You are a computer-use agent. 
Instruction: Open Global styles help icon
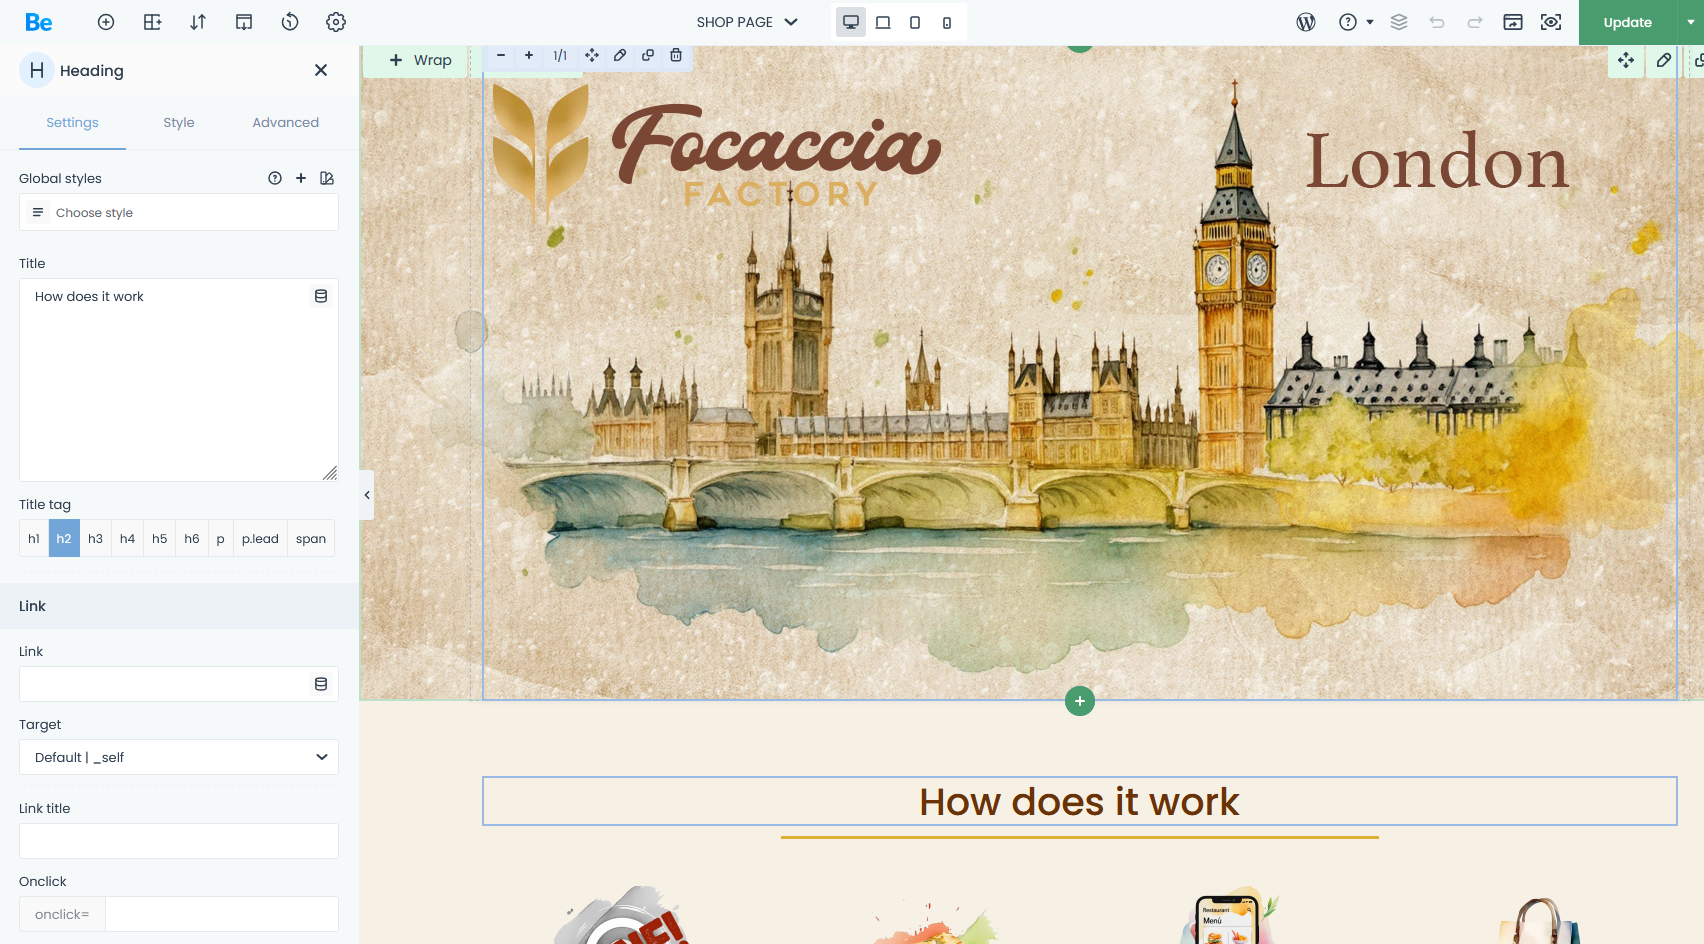pyautogui.click(x=275, y=178)
